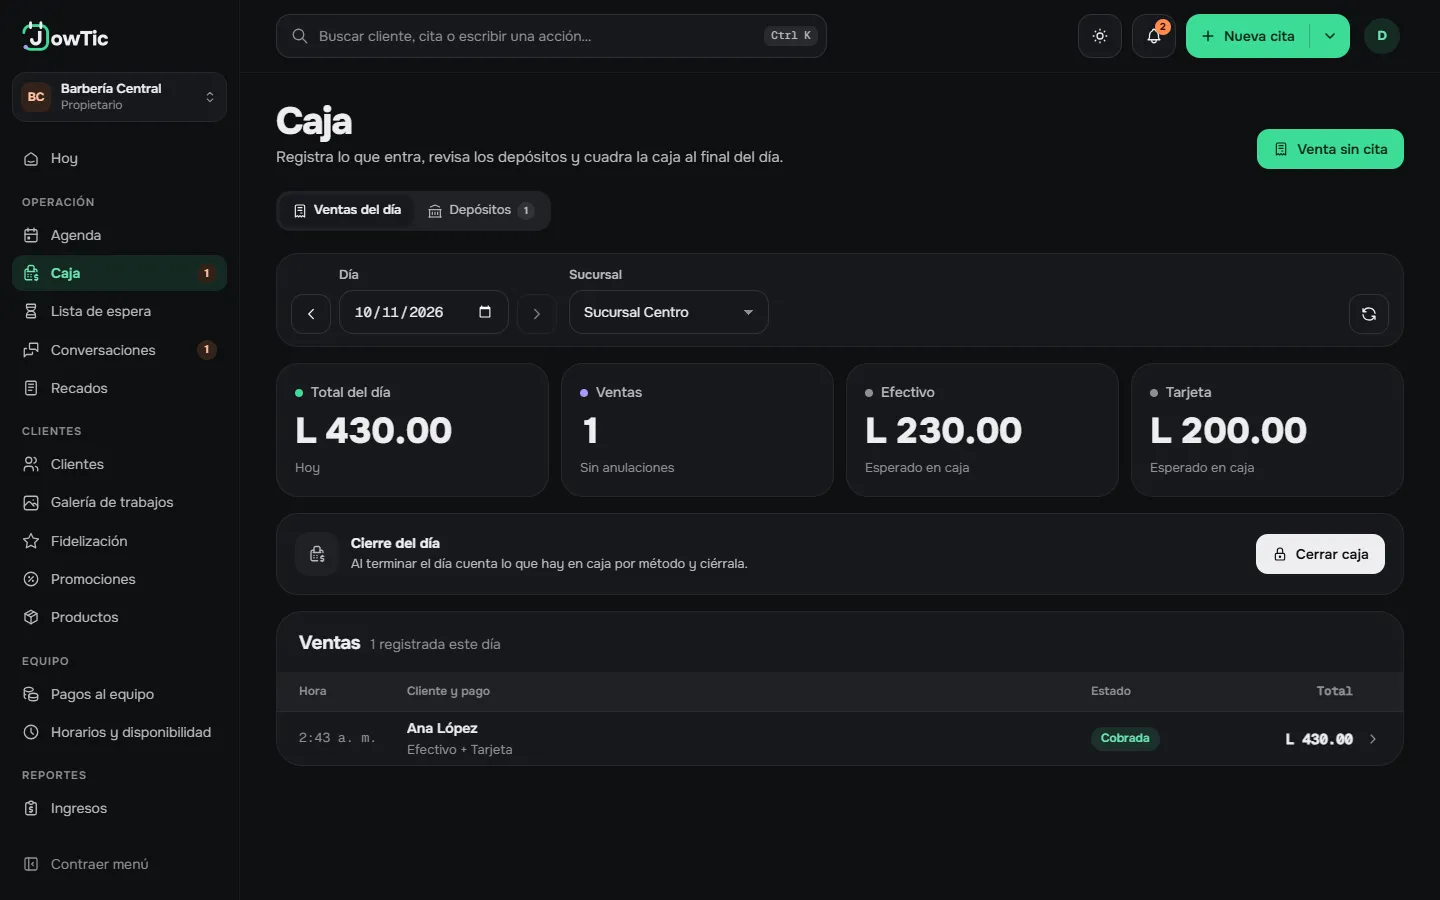Open Fidelización in sidebar
1440x900 pixels.
click(x=119, y=541)
